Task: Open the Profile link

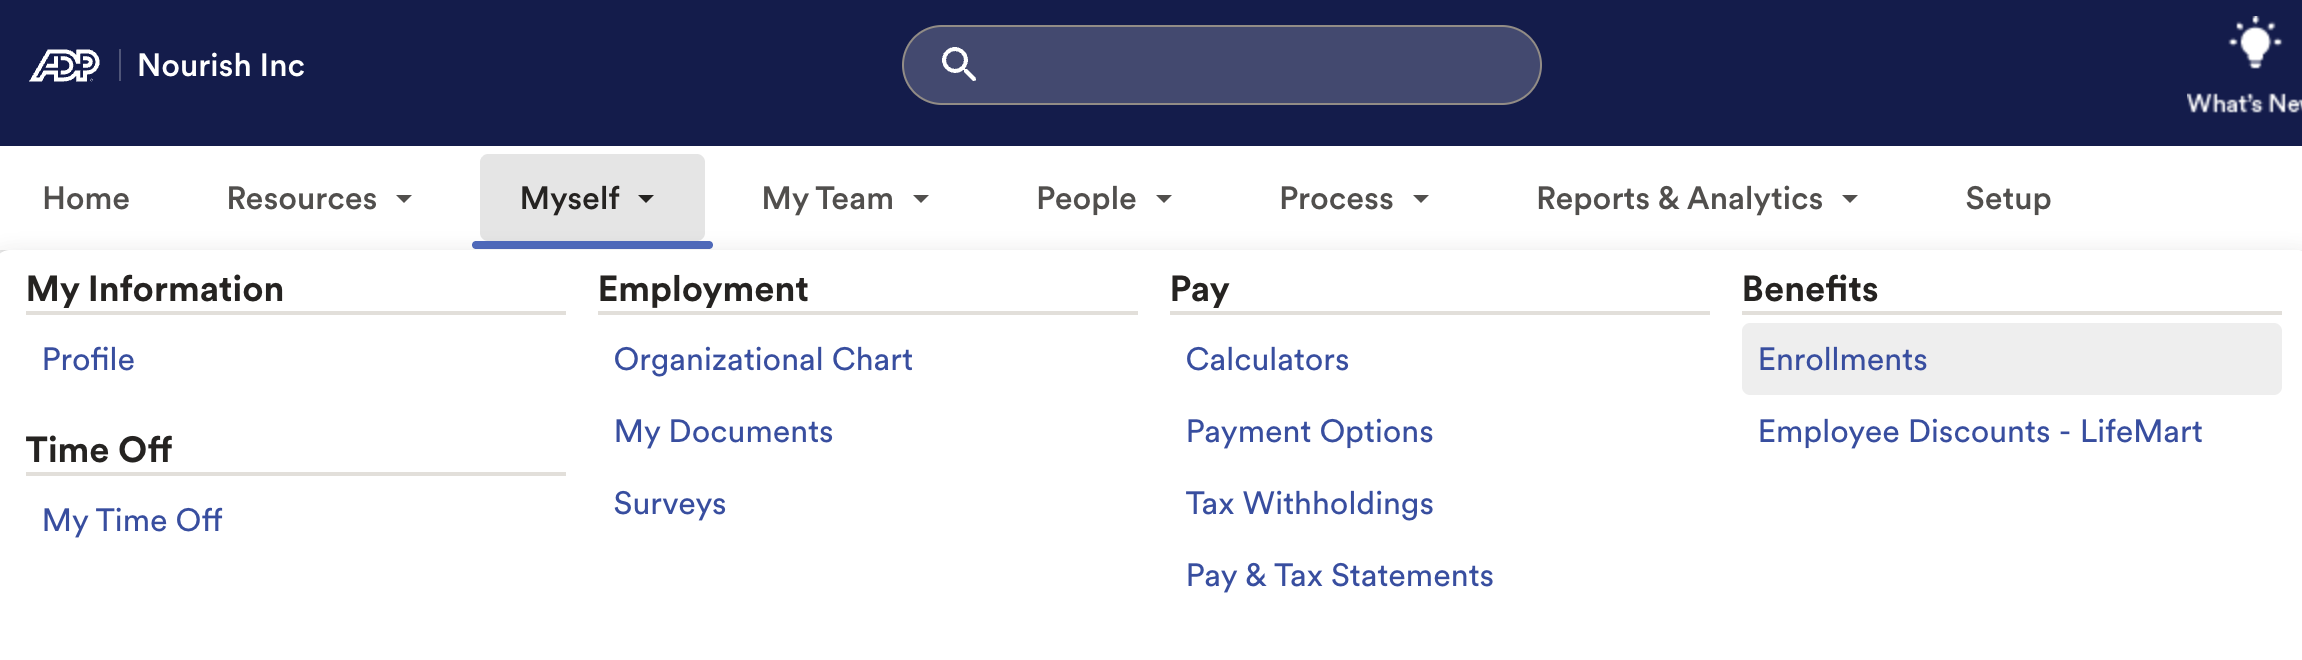Action: (x=88, y=360)
